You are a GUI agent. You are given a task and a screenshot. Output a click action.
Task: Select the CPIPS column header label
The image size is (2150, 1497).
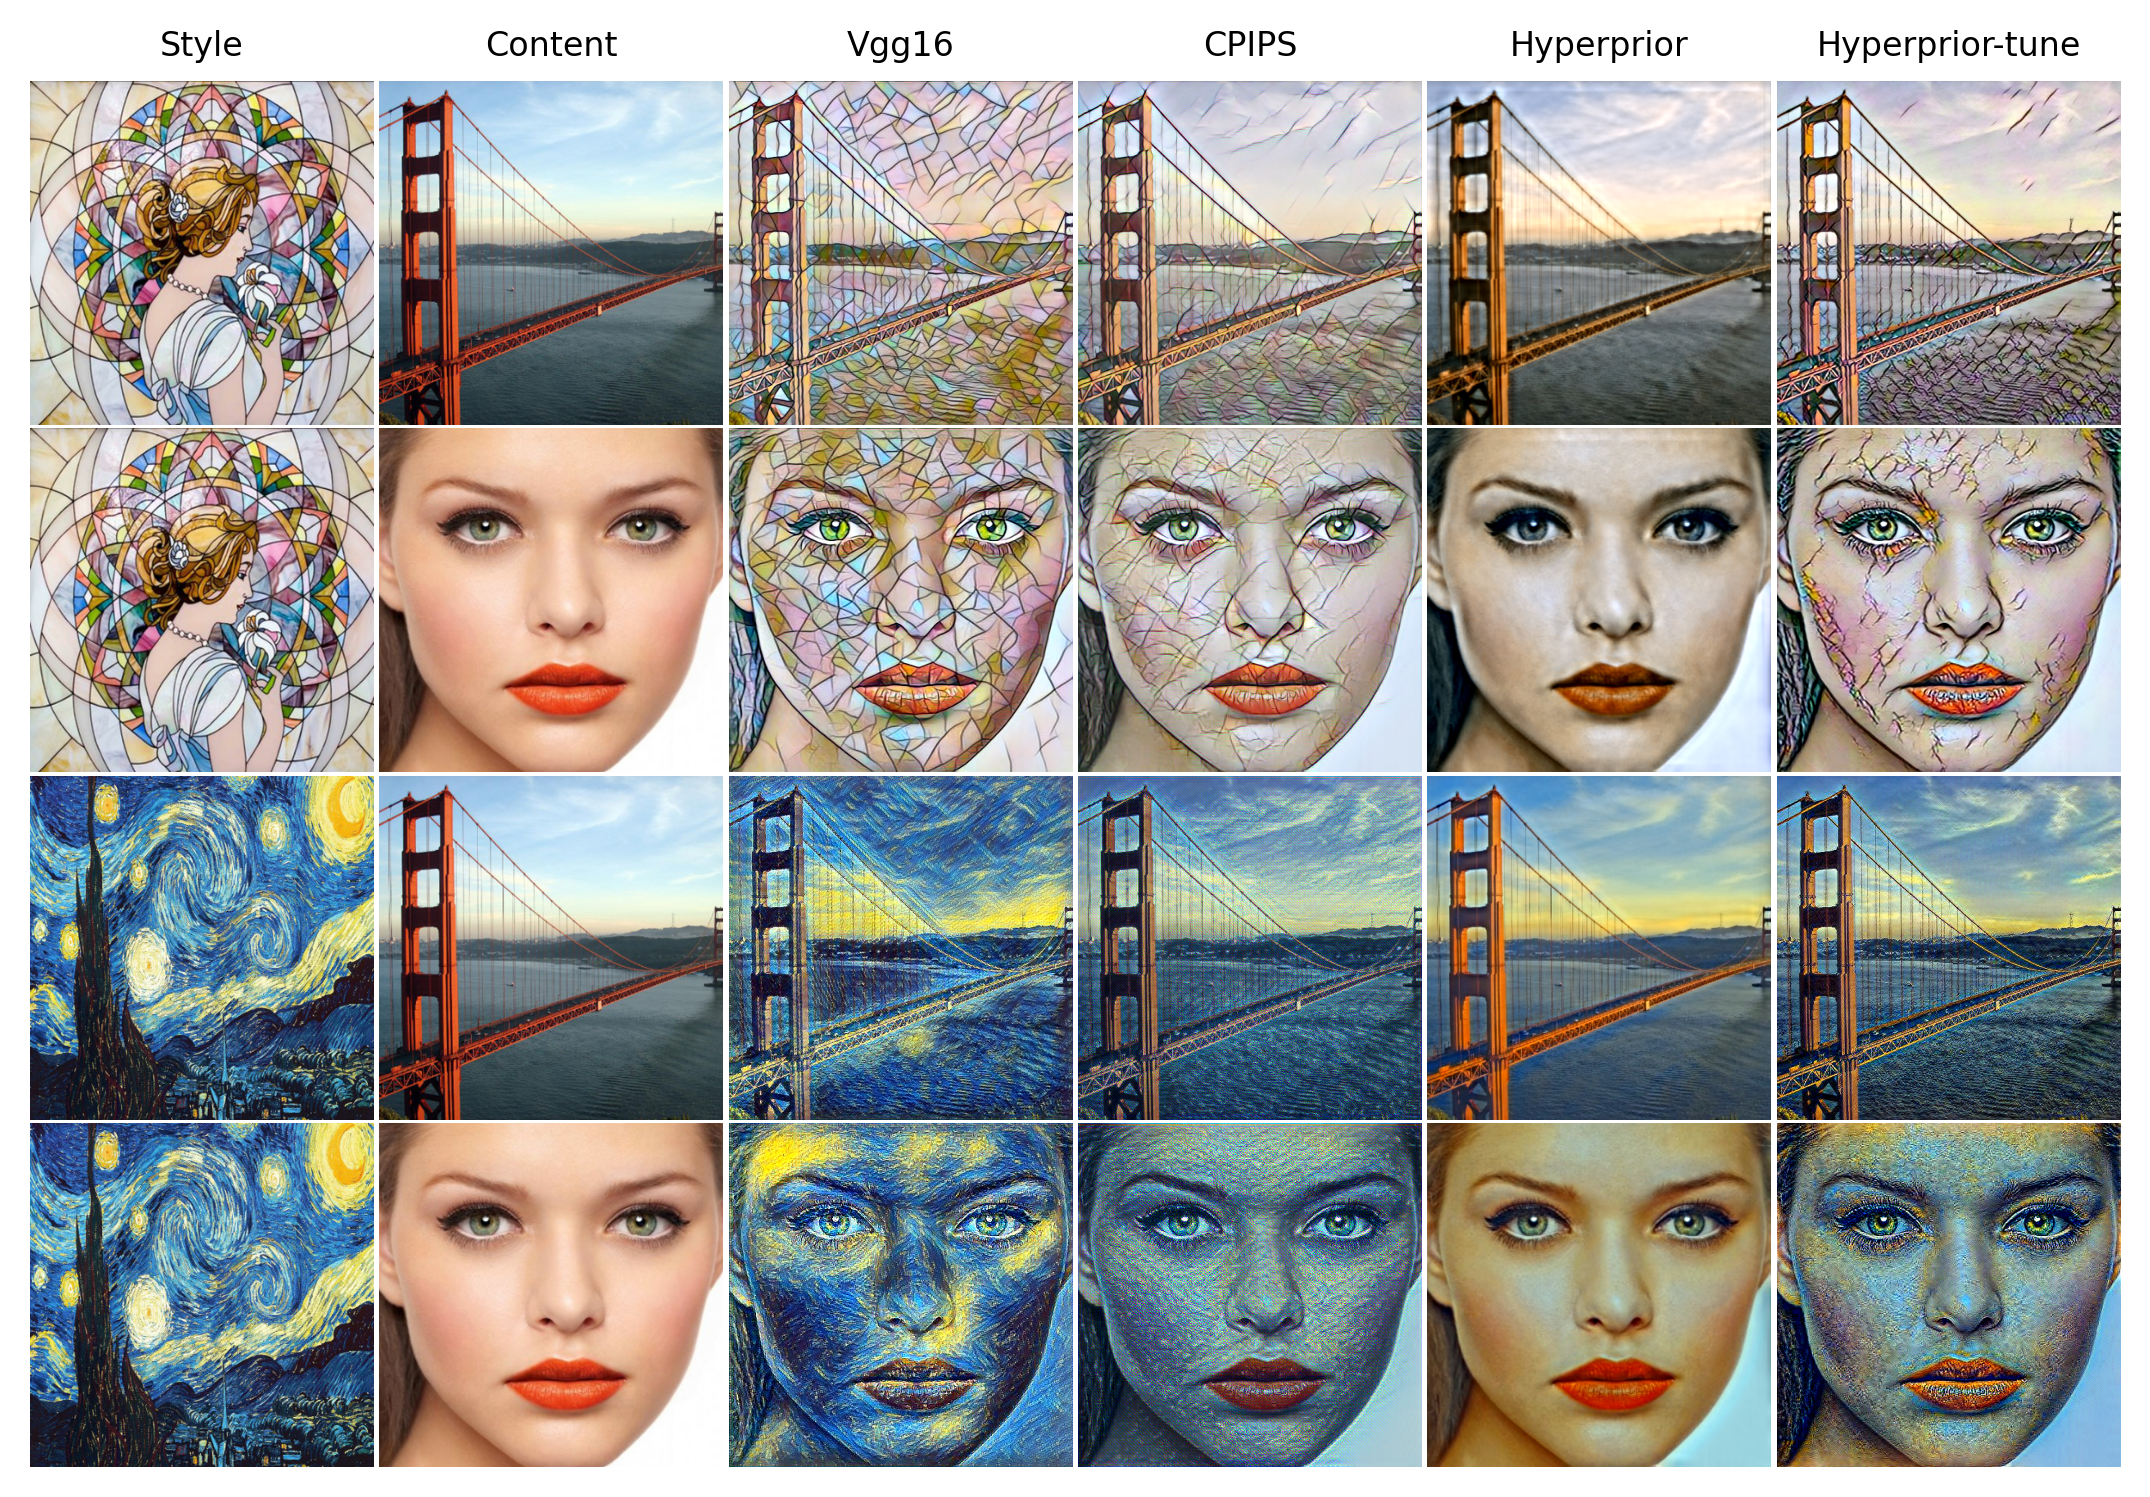point(1250,45)
